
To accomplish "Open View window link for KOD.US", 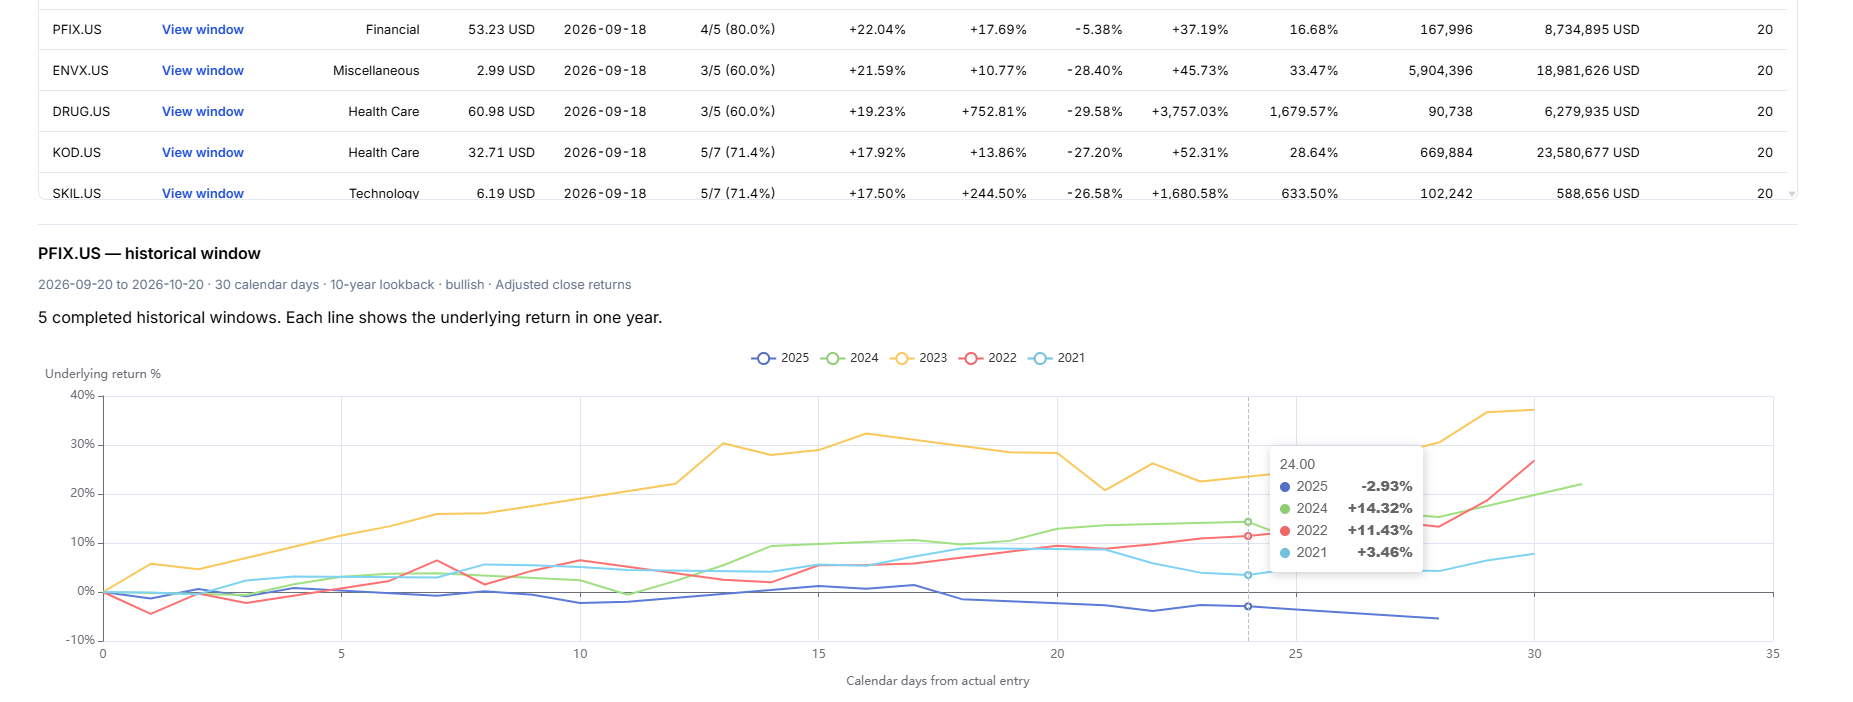I will click(x=203, y=153).
